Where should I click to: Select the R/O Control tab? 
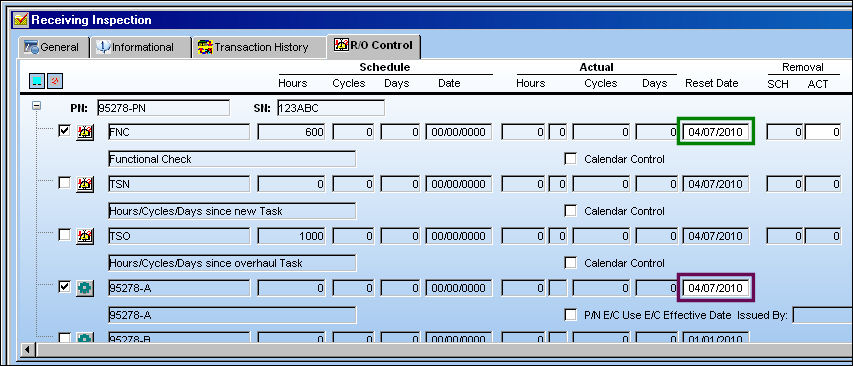(373, 46)
